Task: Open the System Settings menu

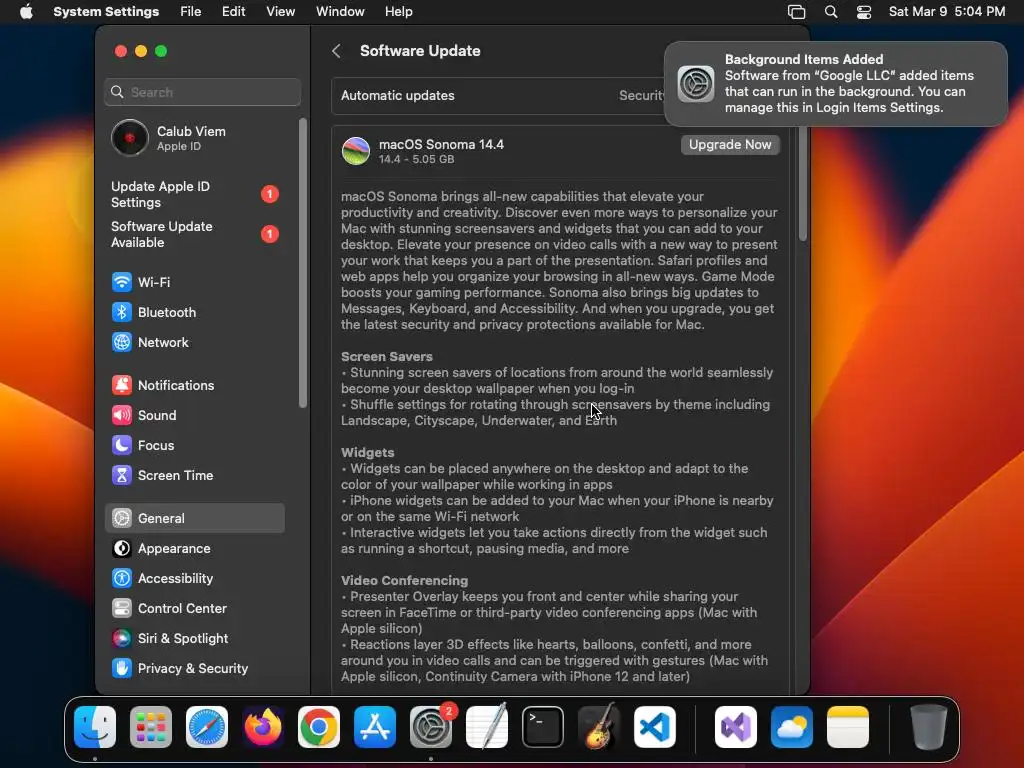Action: 106,12
